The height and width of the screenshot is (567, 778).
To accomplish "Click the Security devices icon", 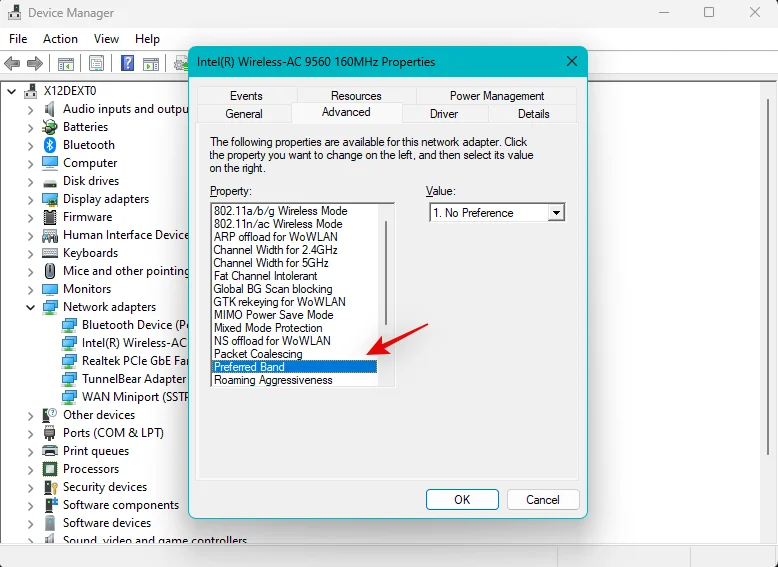I will pyautogui.click(x=50, y=487).
